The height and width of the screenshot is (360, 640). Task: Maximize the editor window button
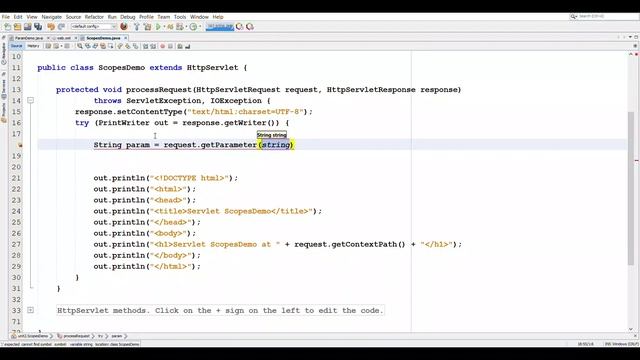click(636, 37)
